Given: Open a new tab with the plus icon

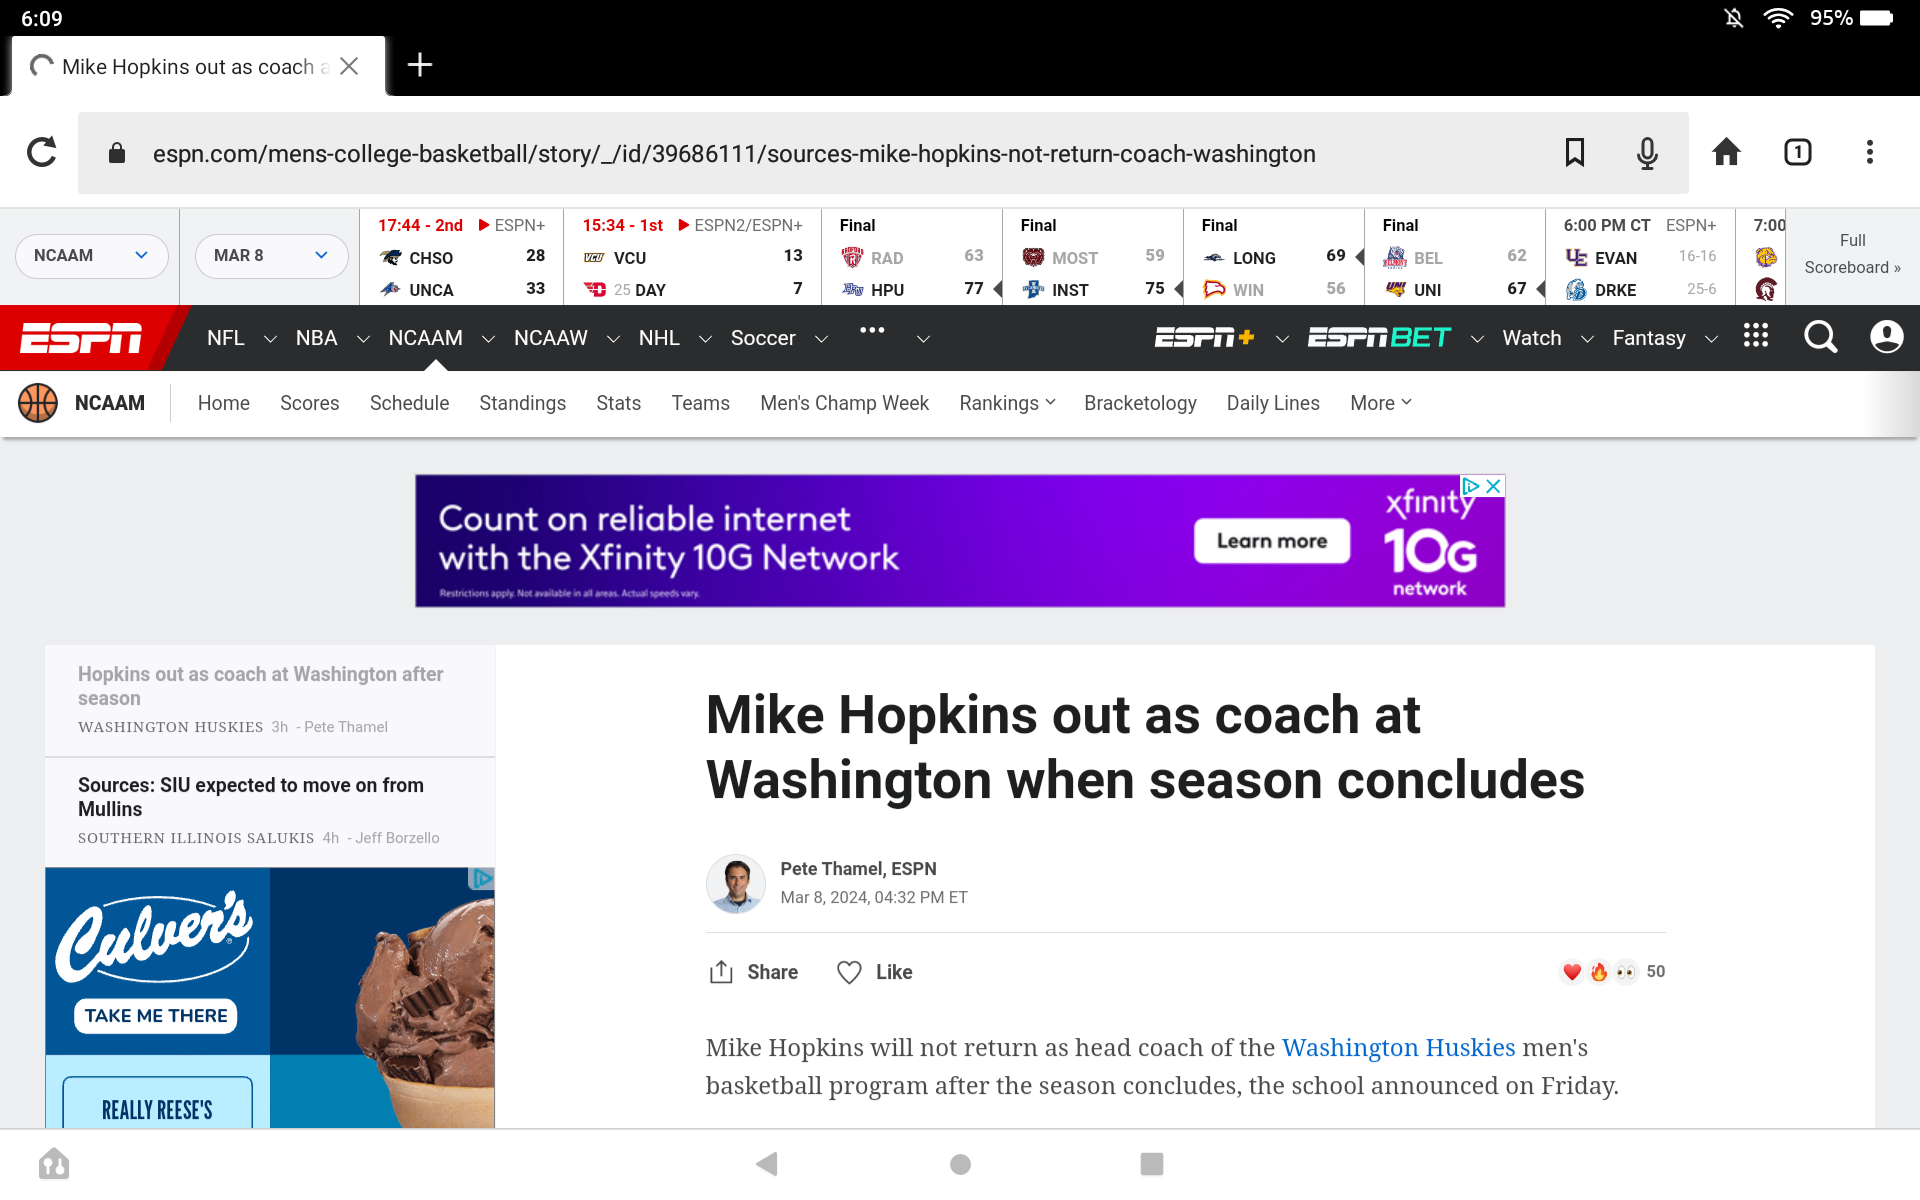Looking at the screenshot, I should [420, 65].
